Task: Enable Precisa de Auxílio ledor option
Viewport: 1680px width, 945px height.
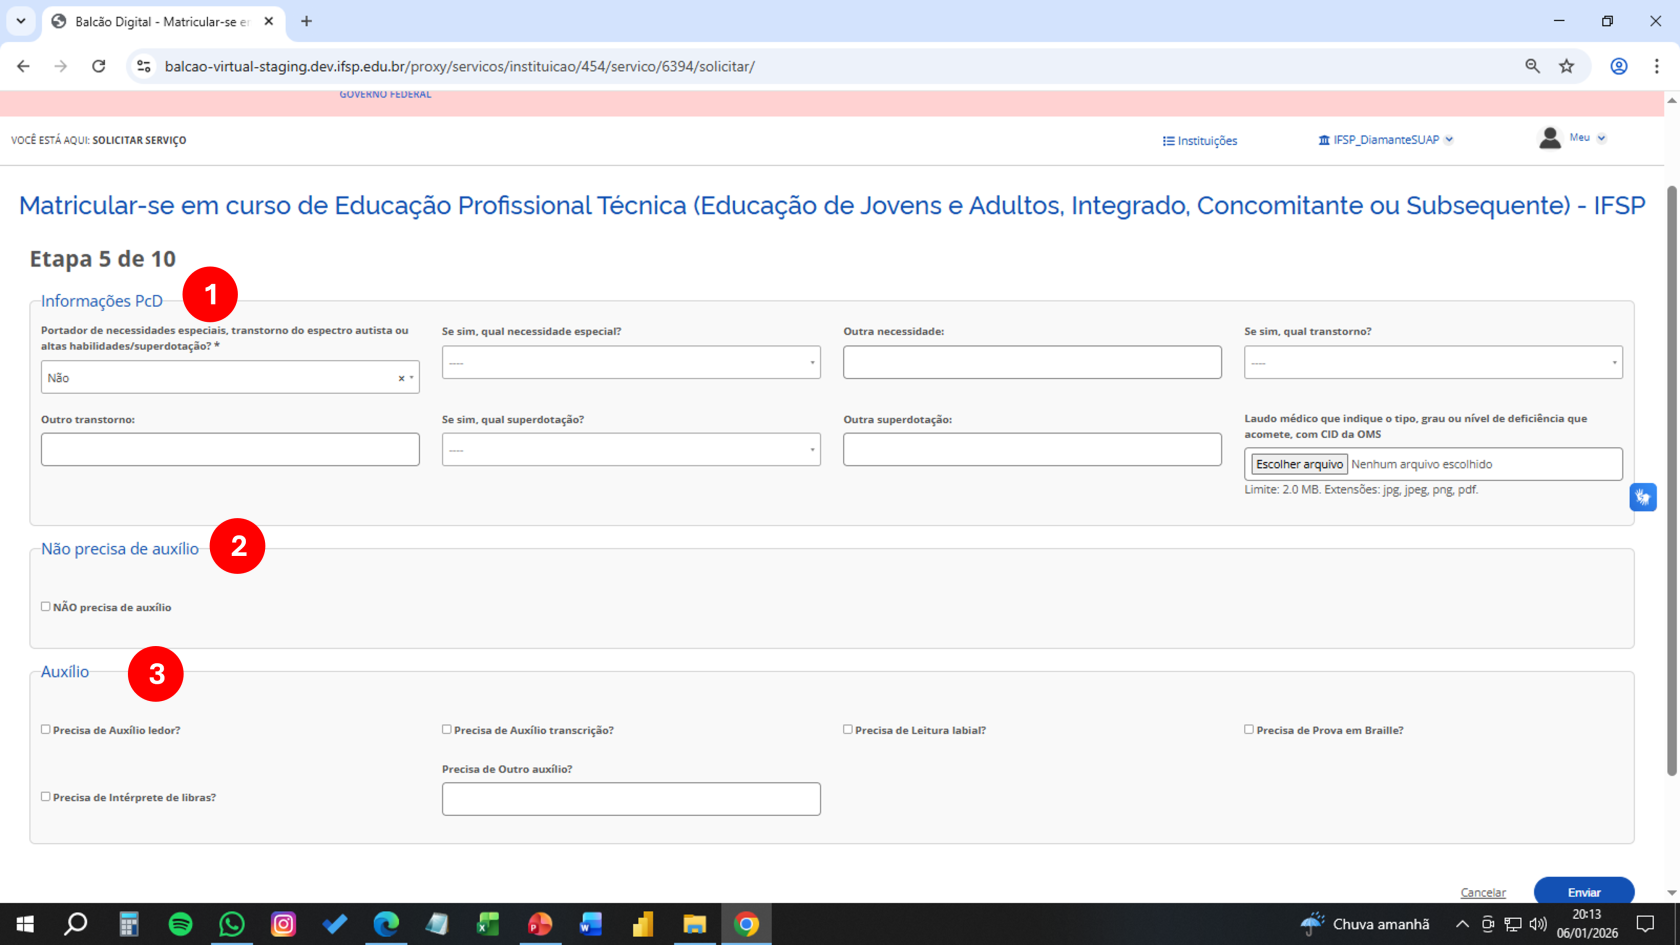Action: (45, 729)
